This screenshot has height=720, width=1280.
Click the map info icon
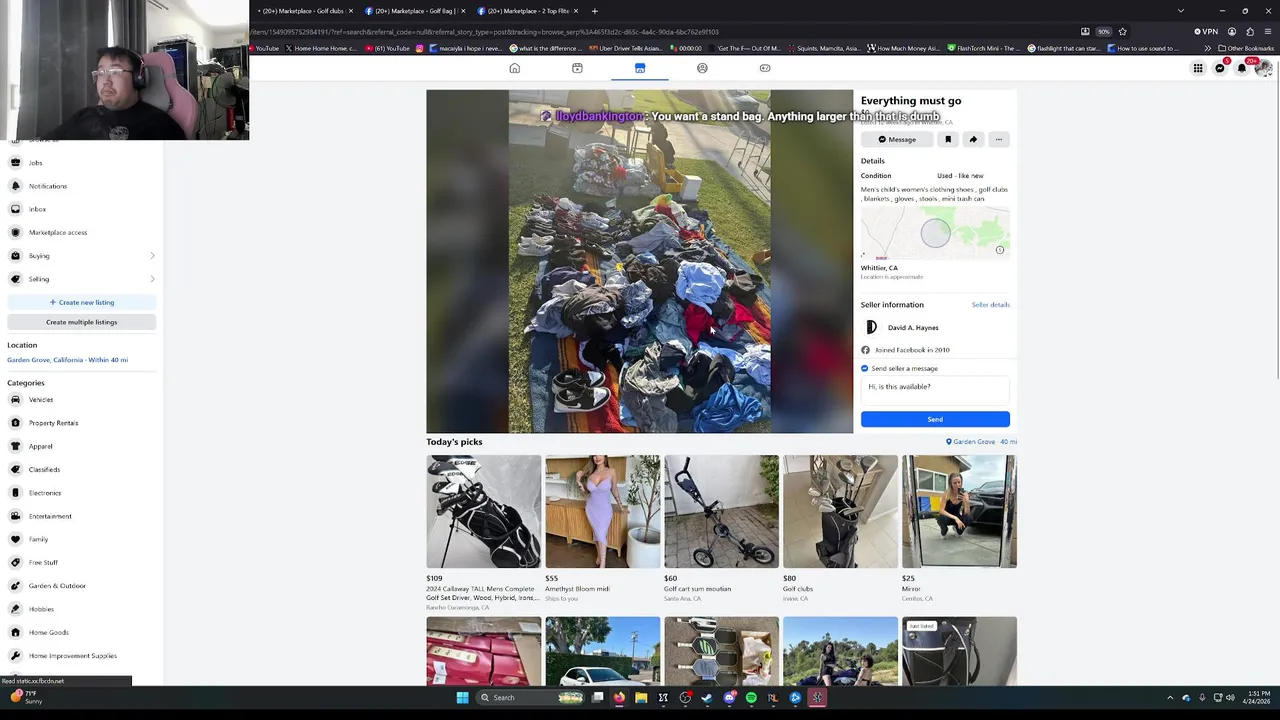click(x=999, y=250)
